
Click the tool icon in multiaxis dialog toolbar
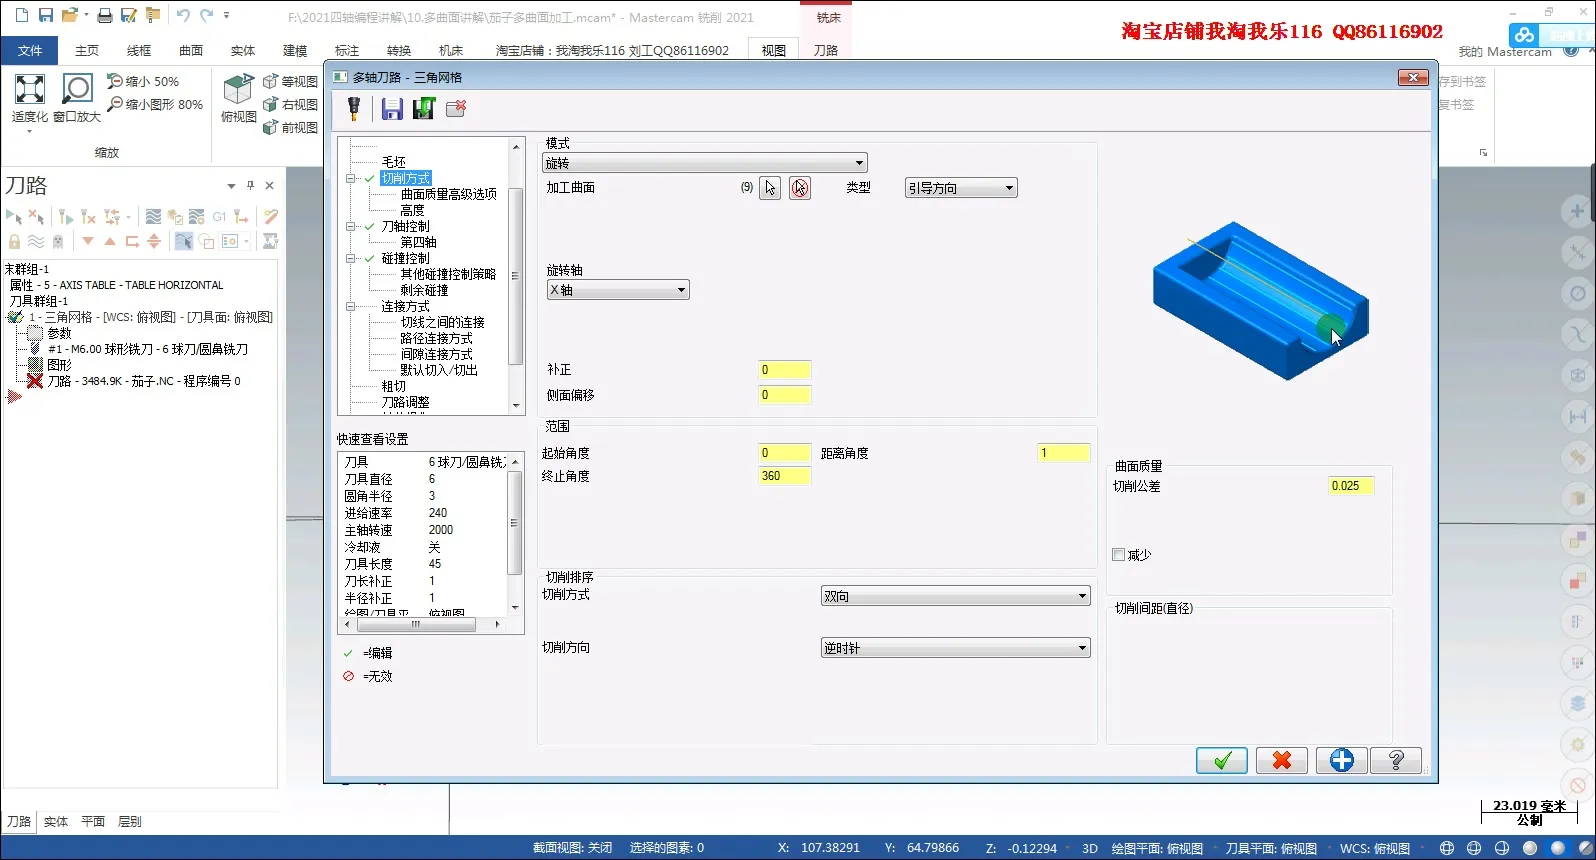pos(353,108)
